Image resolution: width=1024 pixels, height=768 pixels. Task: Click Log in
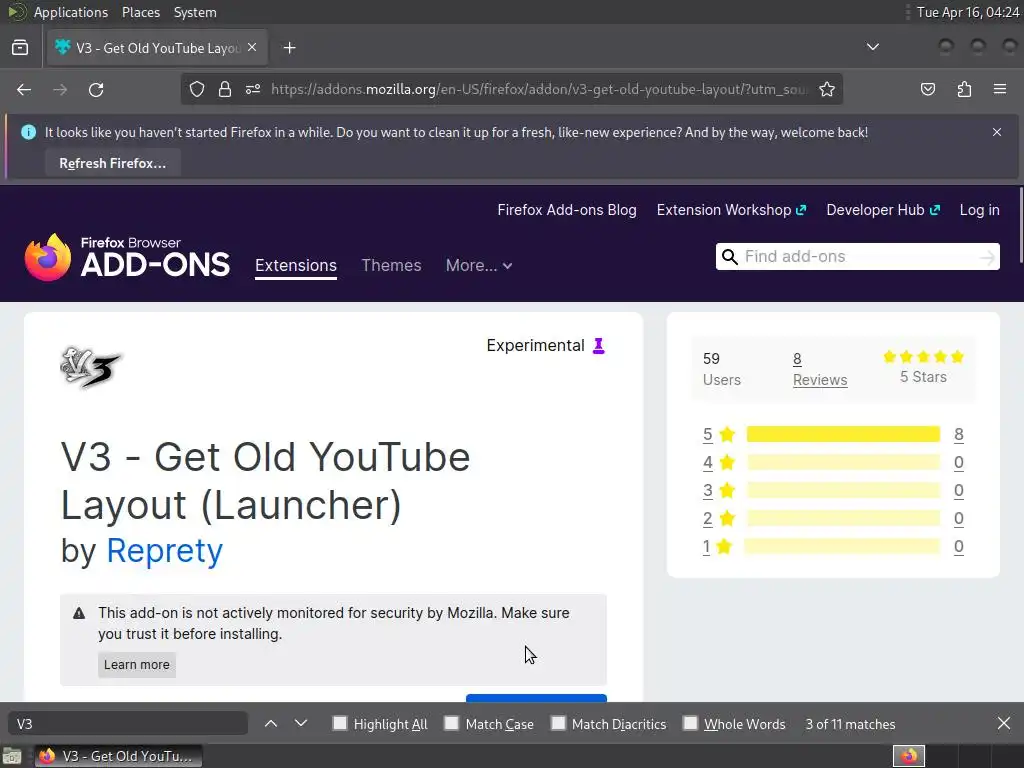tap(979, 210)
